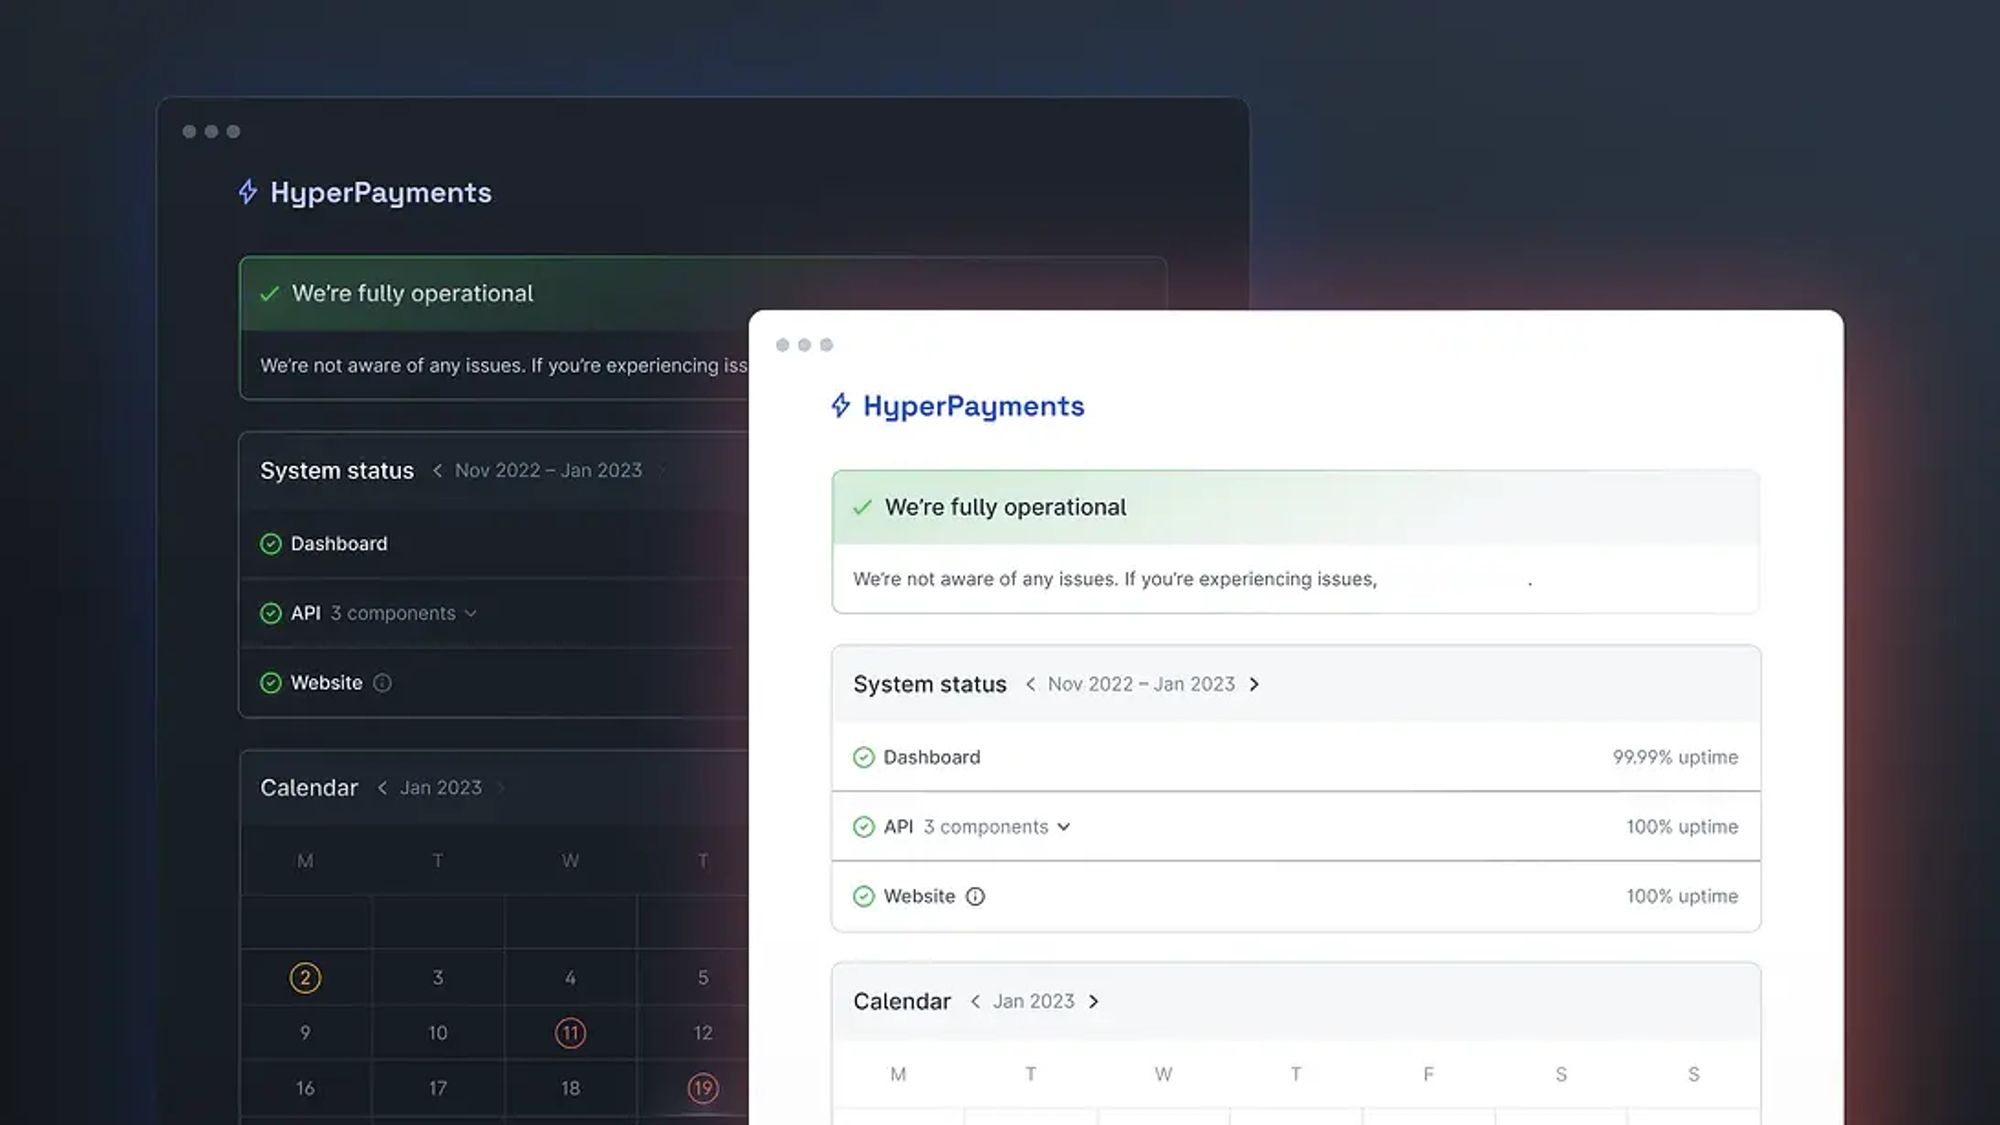Expand API 3 components in dark window
This screenshot has height=1125, width=2000.
coord(471,613)
